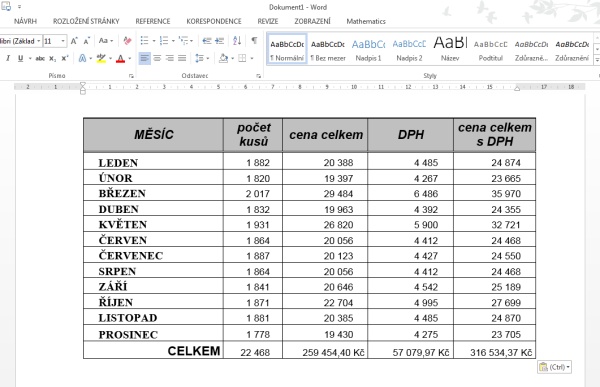The height and width of the screenshot is (387, 600).
Task: Justify the paragraph text
Action: [182, 58]
